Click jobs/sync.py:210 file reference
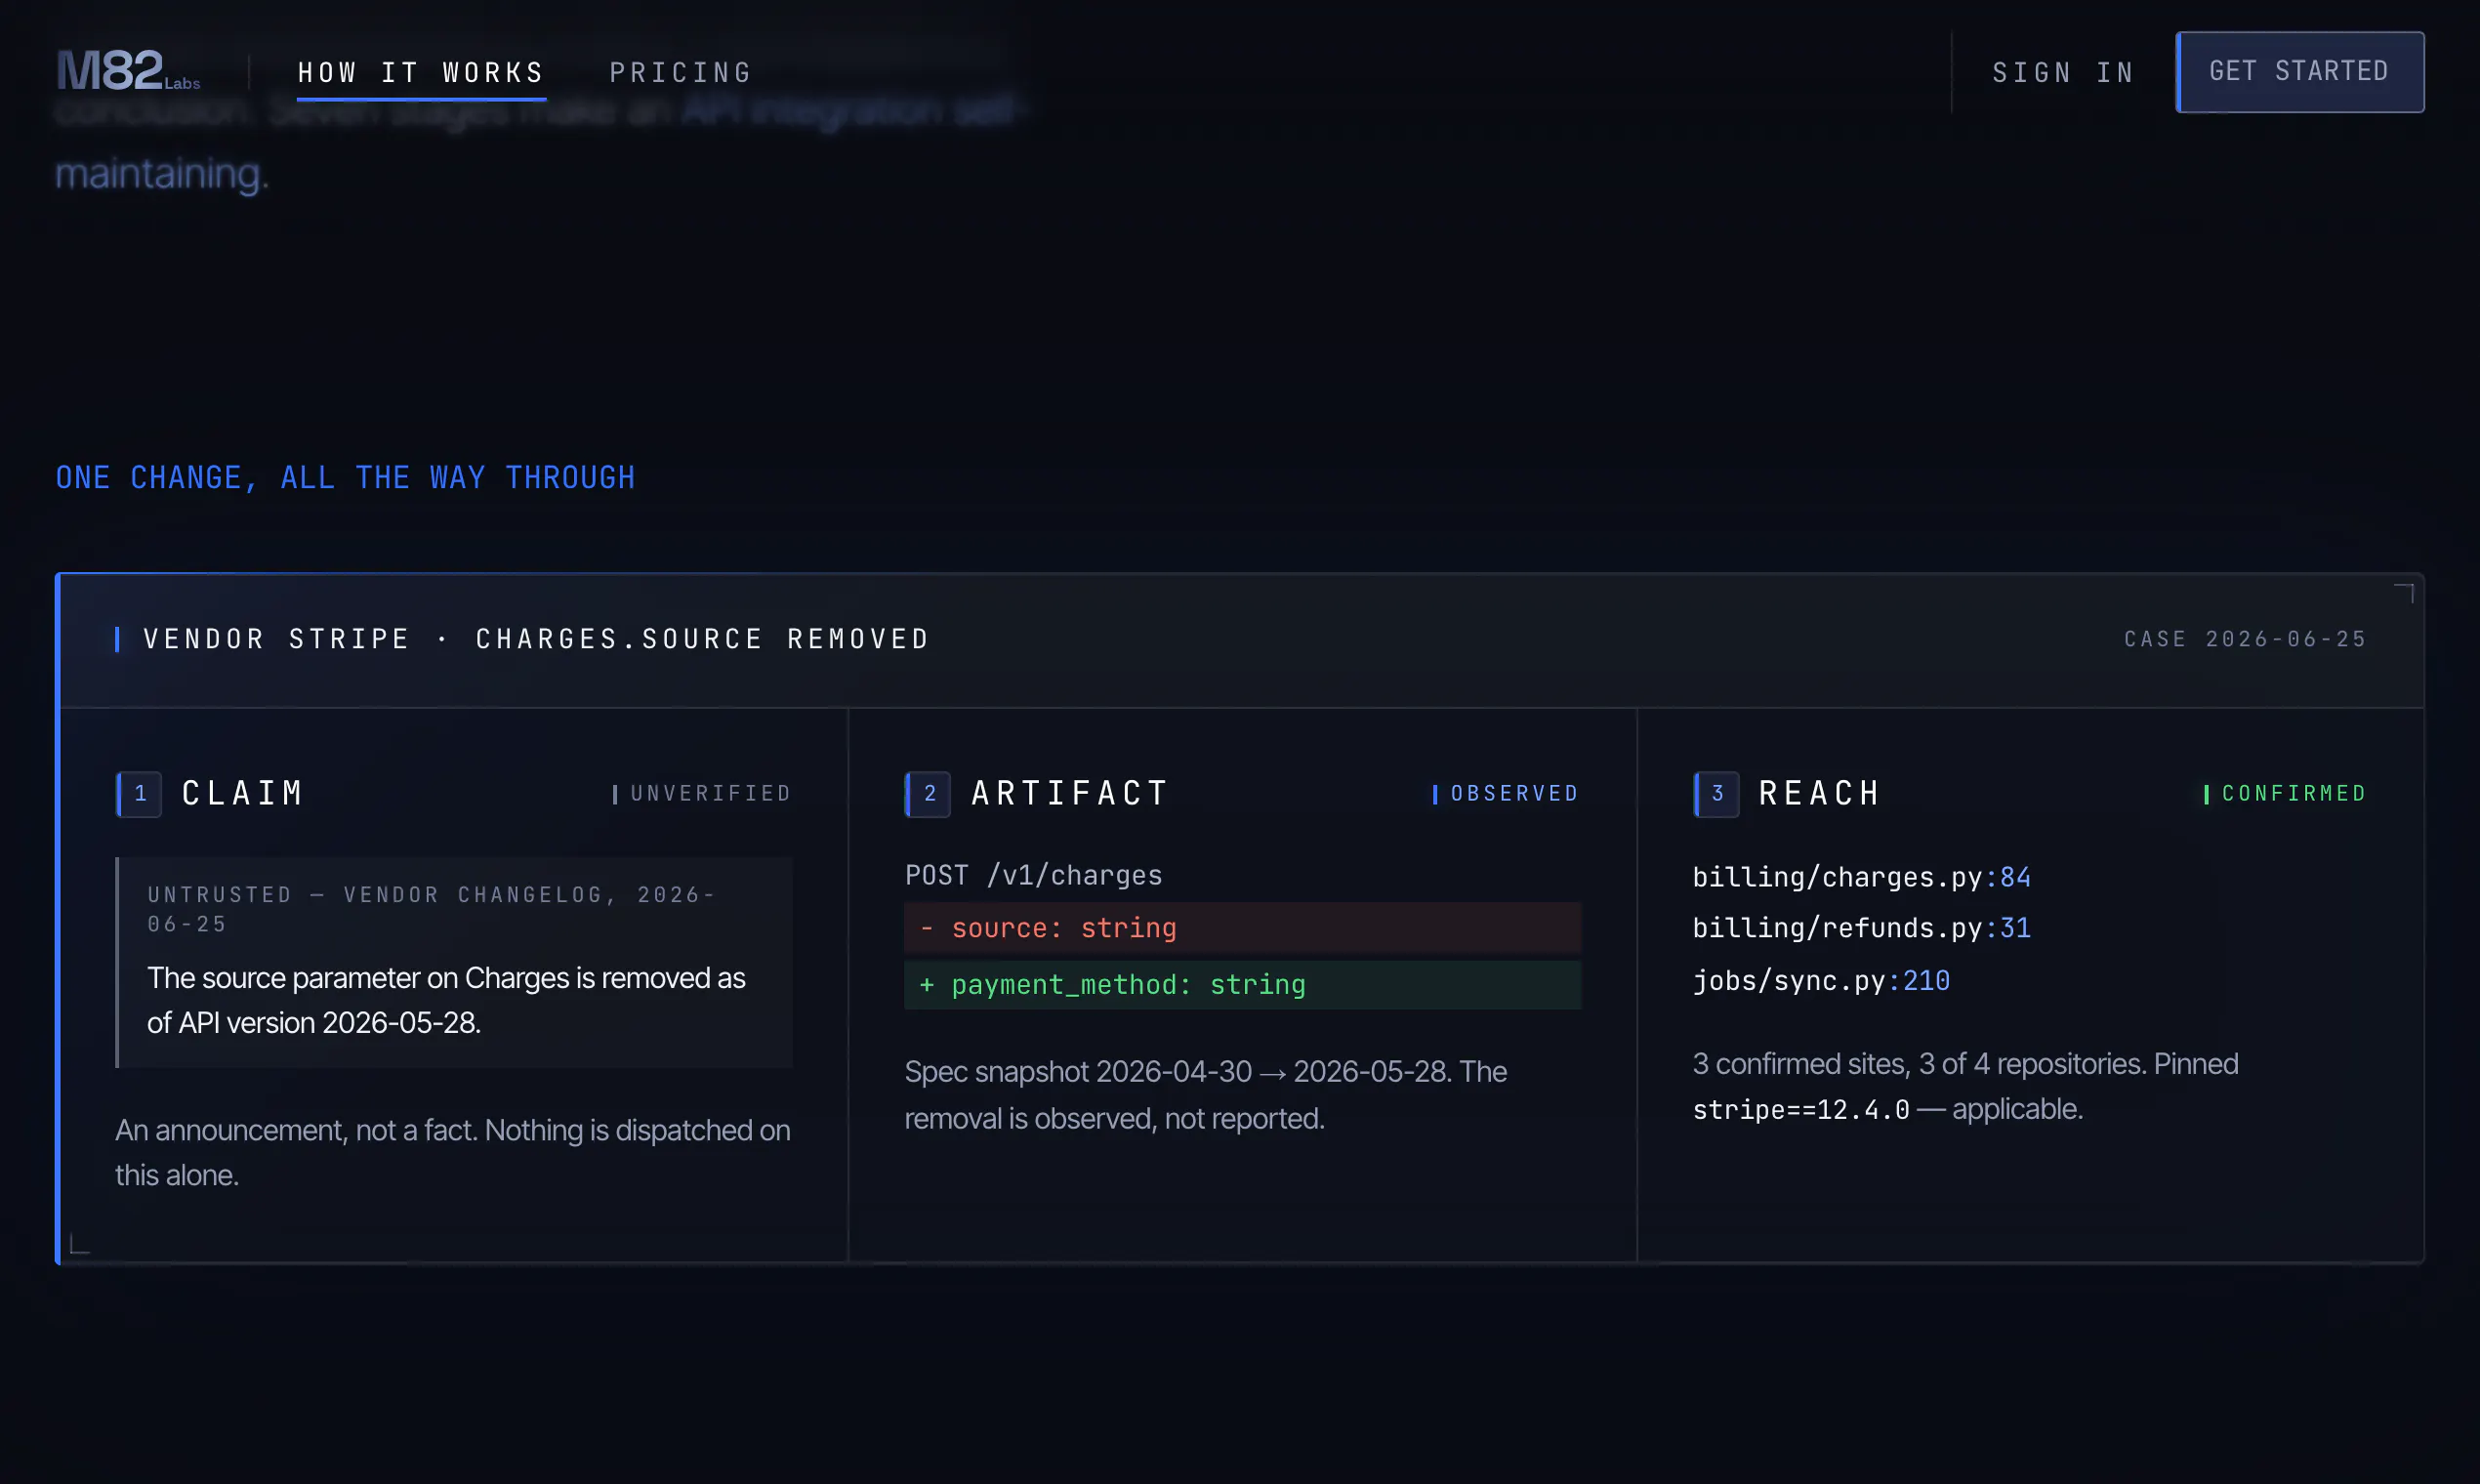Viewport: 2480px width, 1484px height. tap(1821, 981)
